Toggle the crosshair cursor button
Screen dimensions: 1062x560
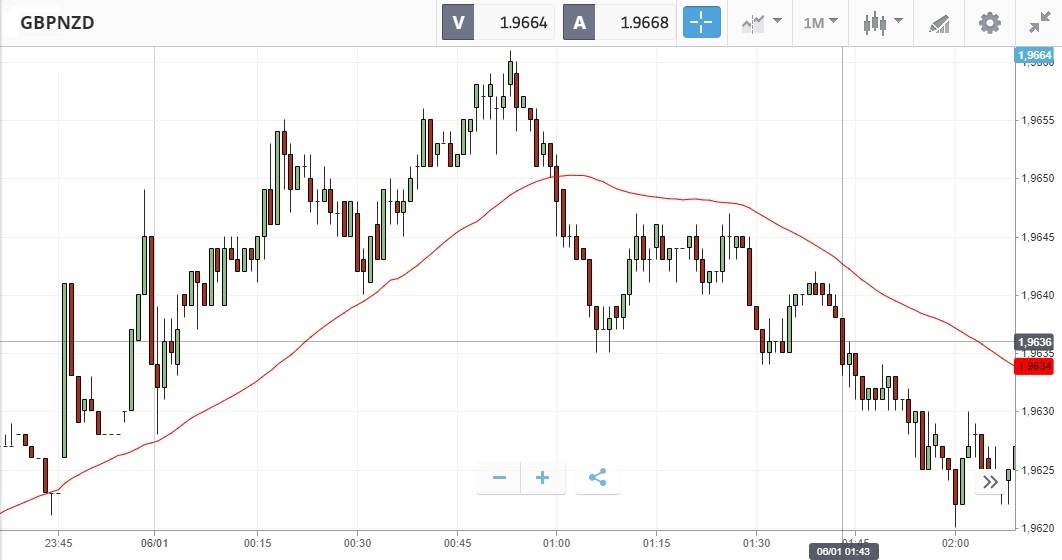click(702, 22)
